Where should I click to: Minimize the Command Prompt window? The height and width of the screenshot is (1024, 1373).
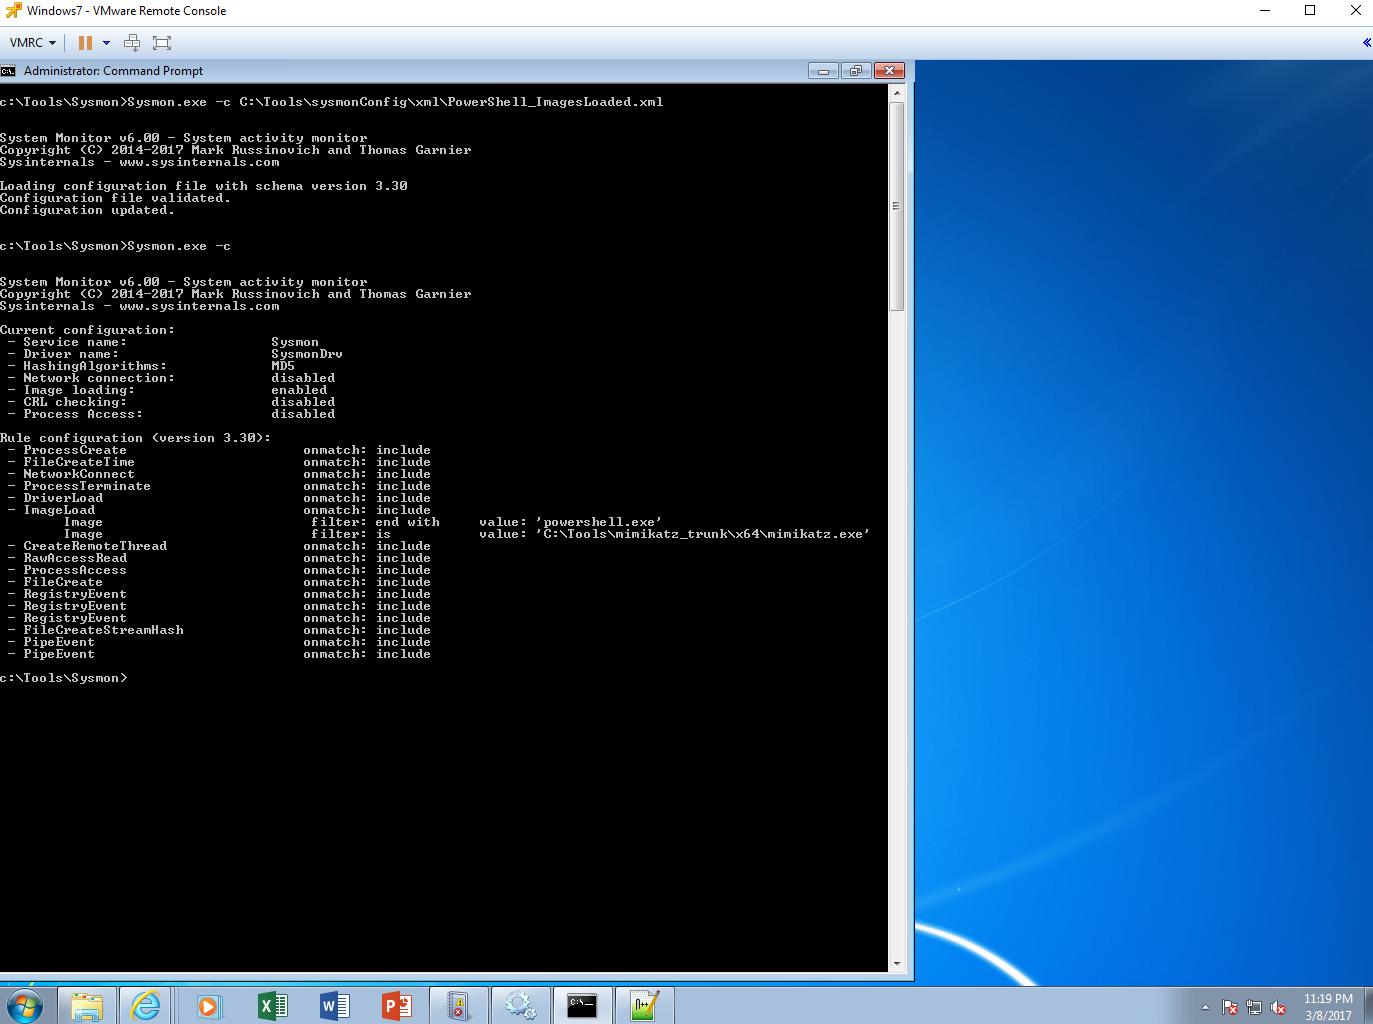pos(823,71)
